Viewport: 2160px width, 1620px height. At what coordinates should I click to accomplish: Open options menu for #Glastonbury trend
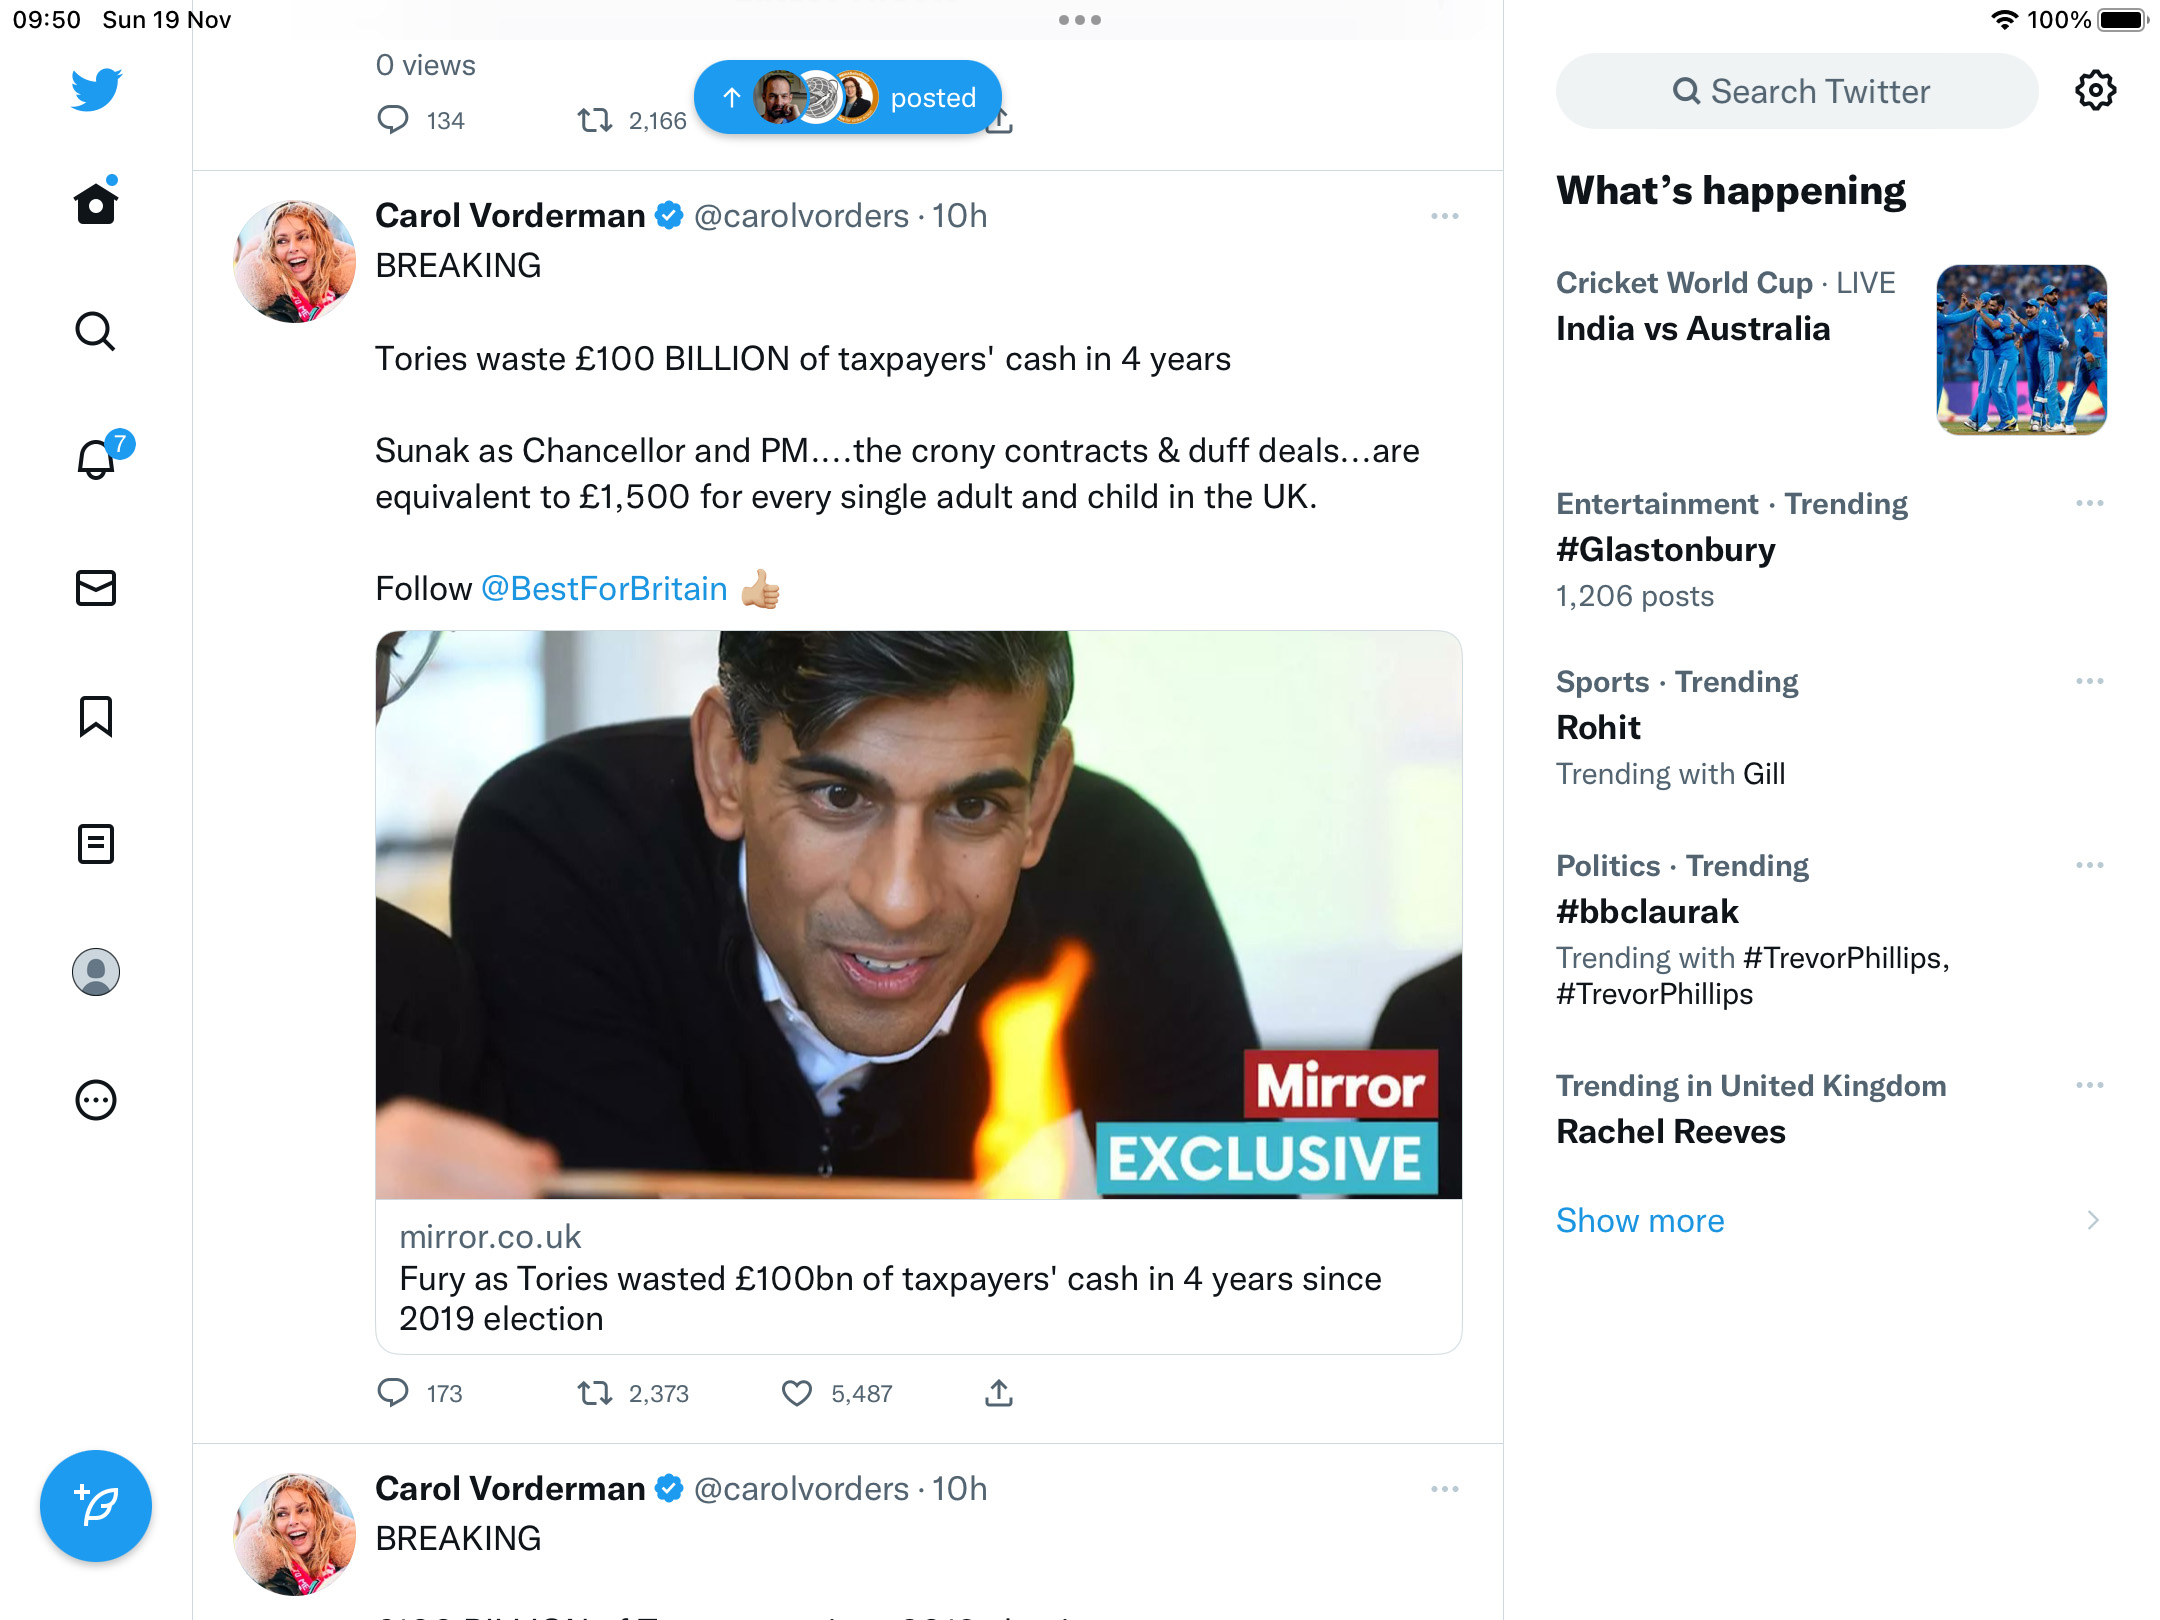(x=2090, y=503)
